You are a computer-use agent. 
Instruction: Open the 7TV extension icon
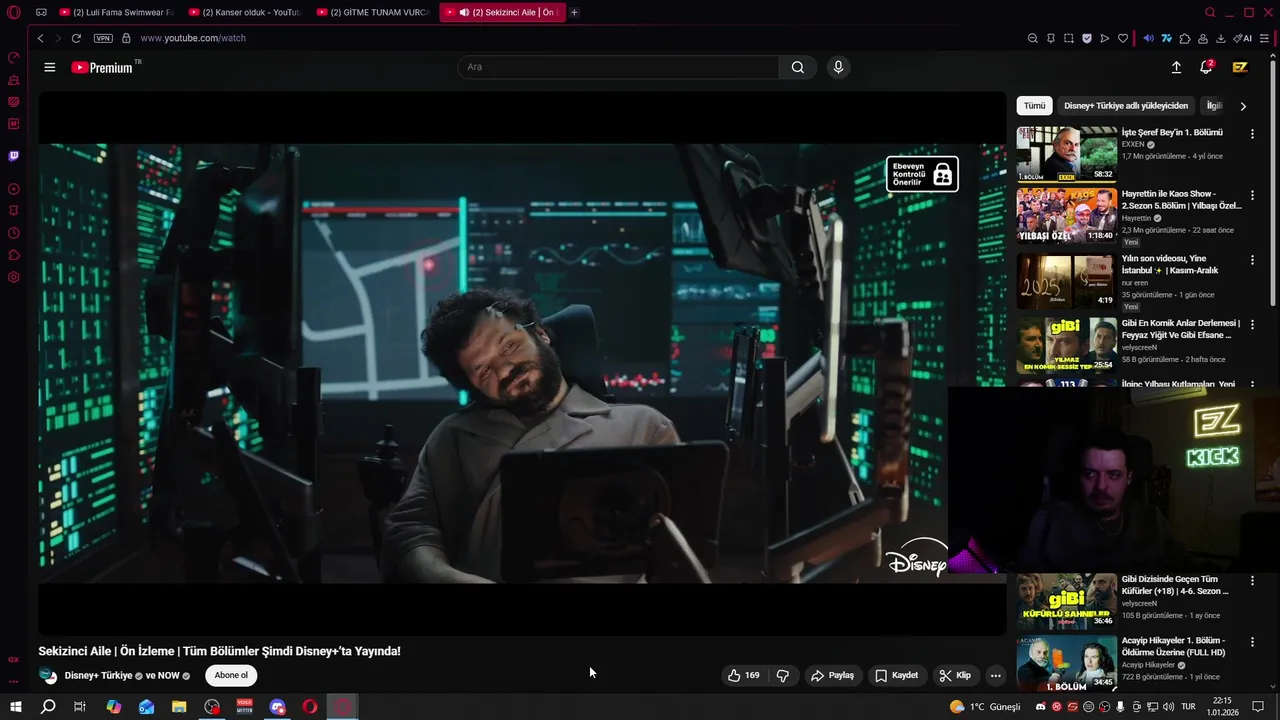click(x=1166, y=38)
